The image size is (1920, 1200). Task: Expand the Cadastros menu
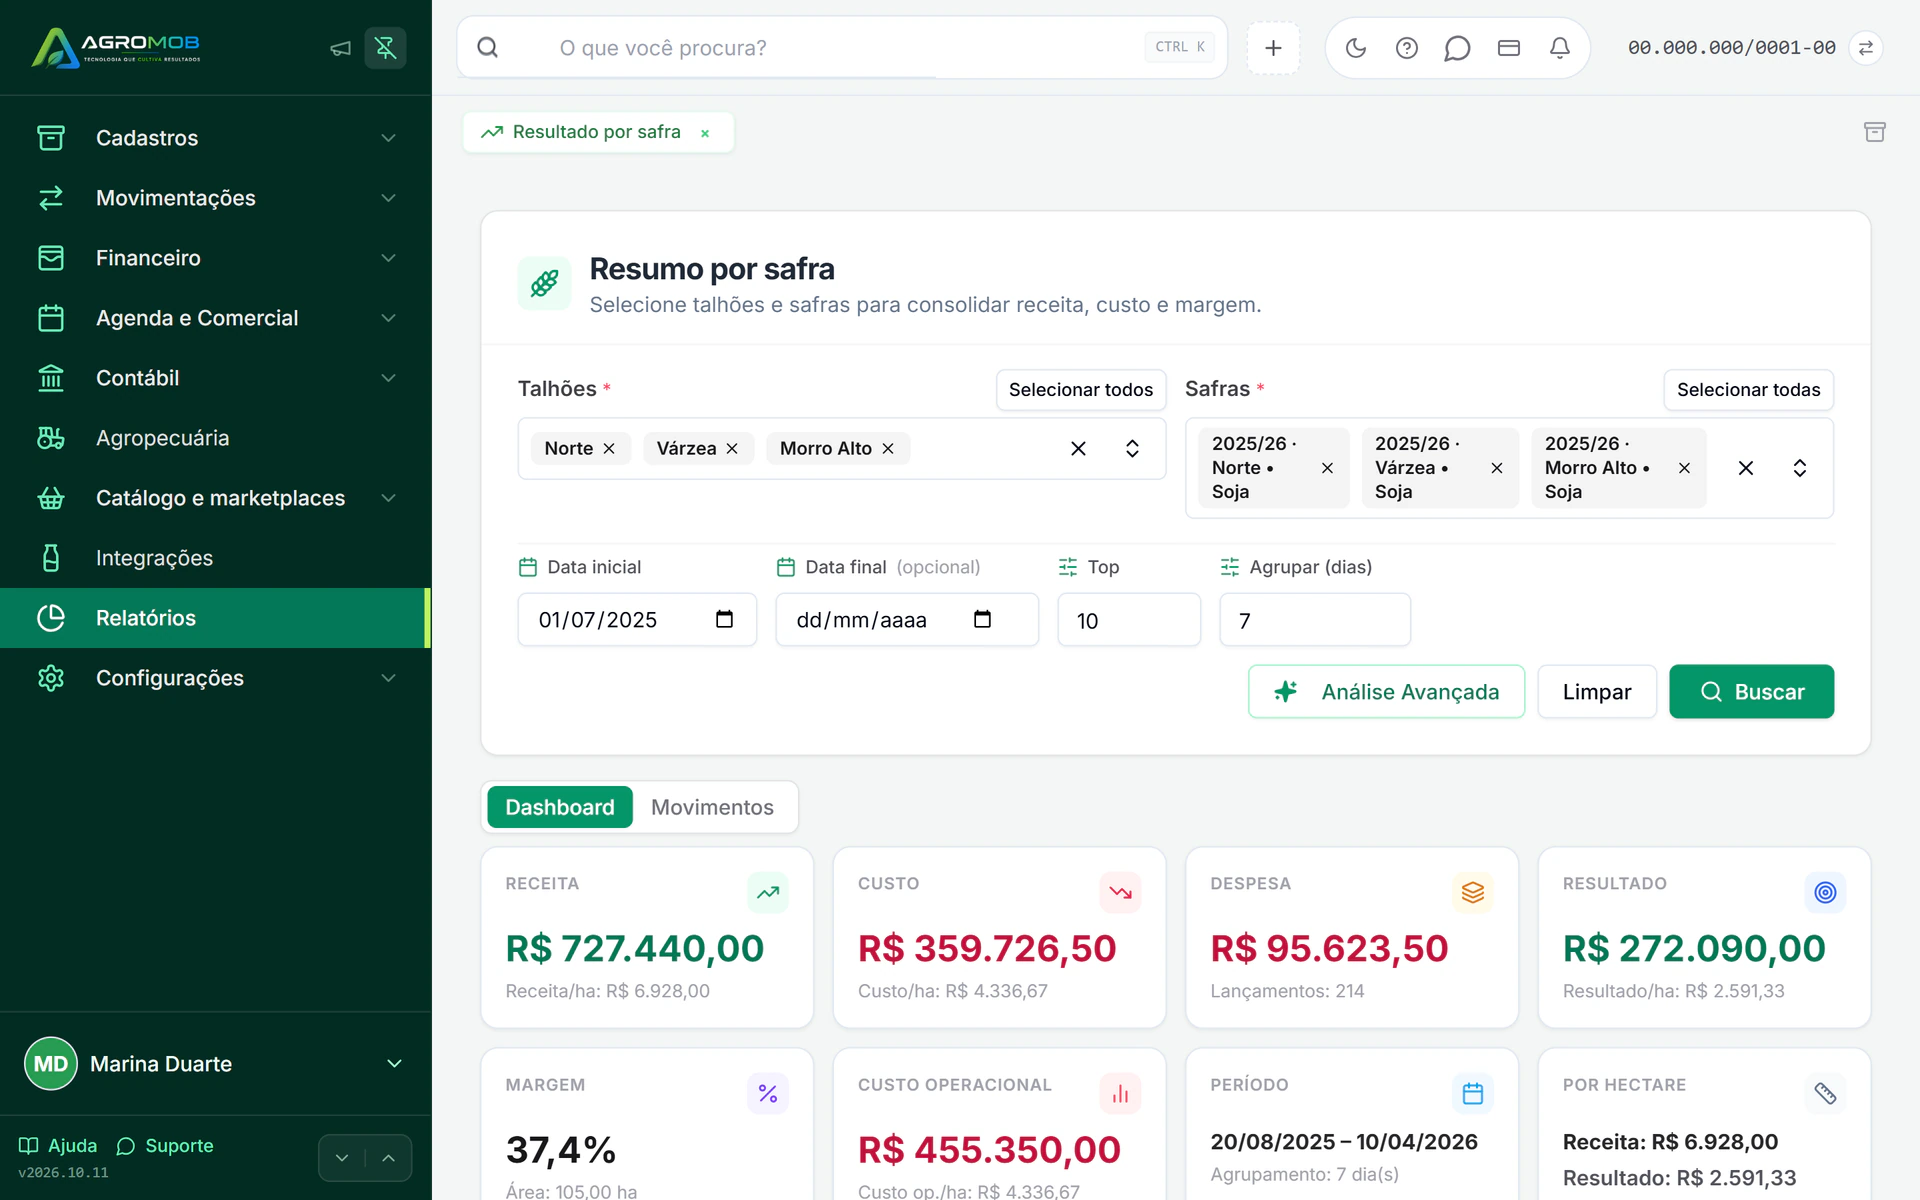point(216,138)
